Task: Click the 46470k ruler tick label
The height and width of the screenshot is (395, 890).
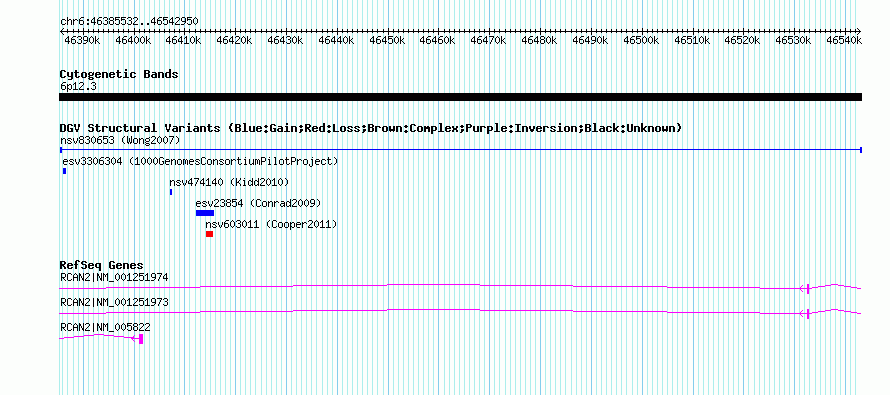Action: point(489,40)
